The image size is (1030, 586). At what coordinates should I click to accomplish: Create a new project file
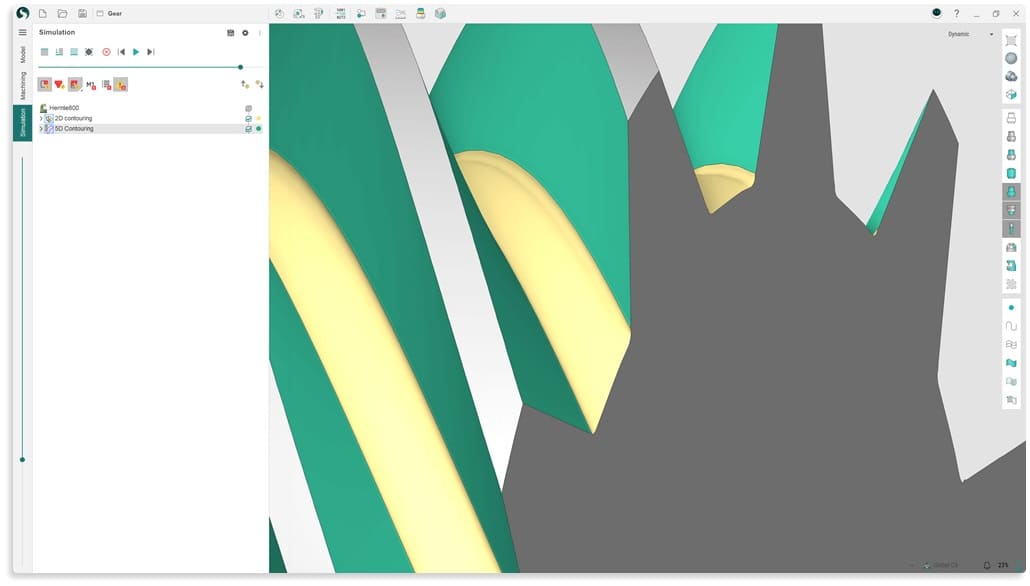click(43, 13)
